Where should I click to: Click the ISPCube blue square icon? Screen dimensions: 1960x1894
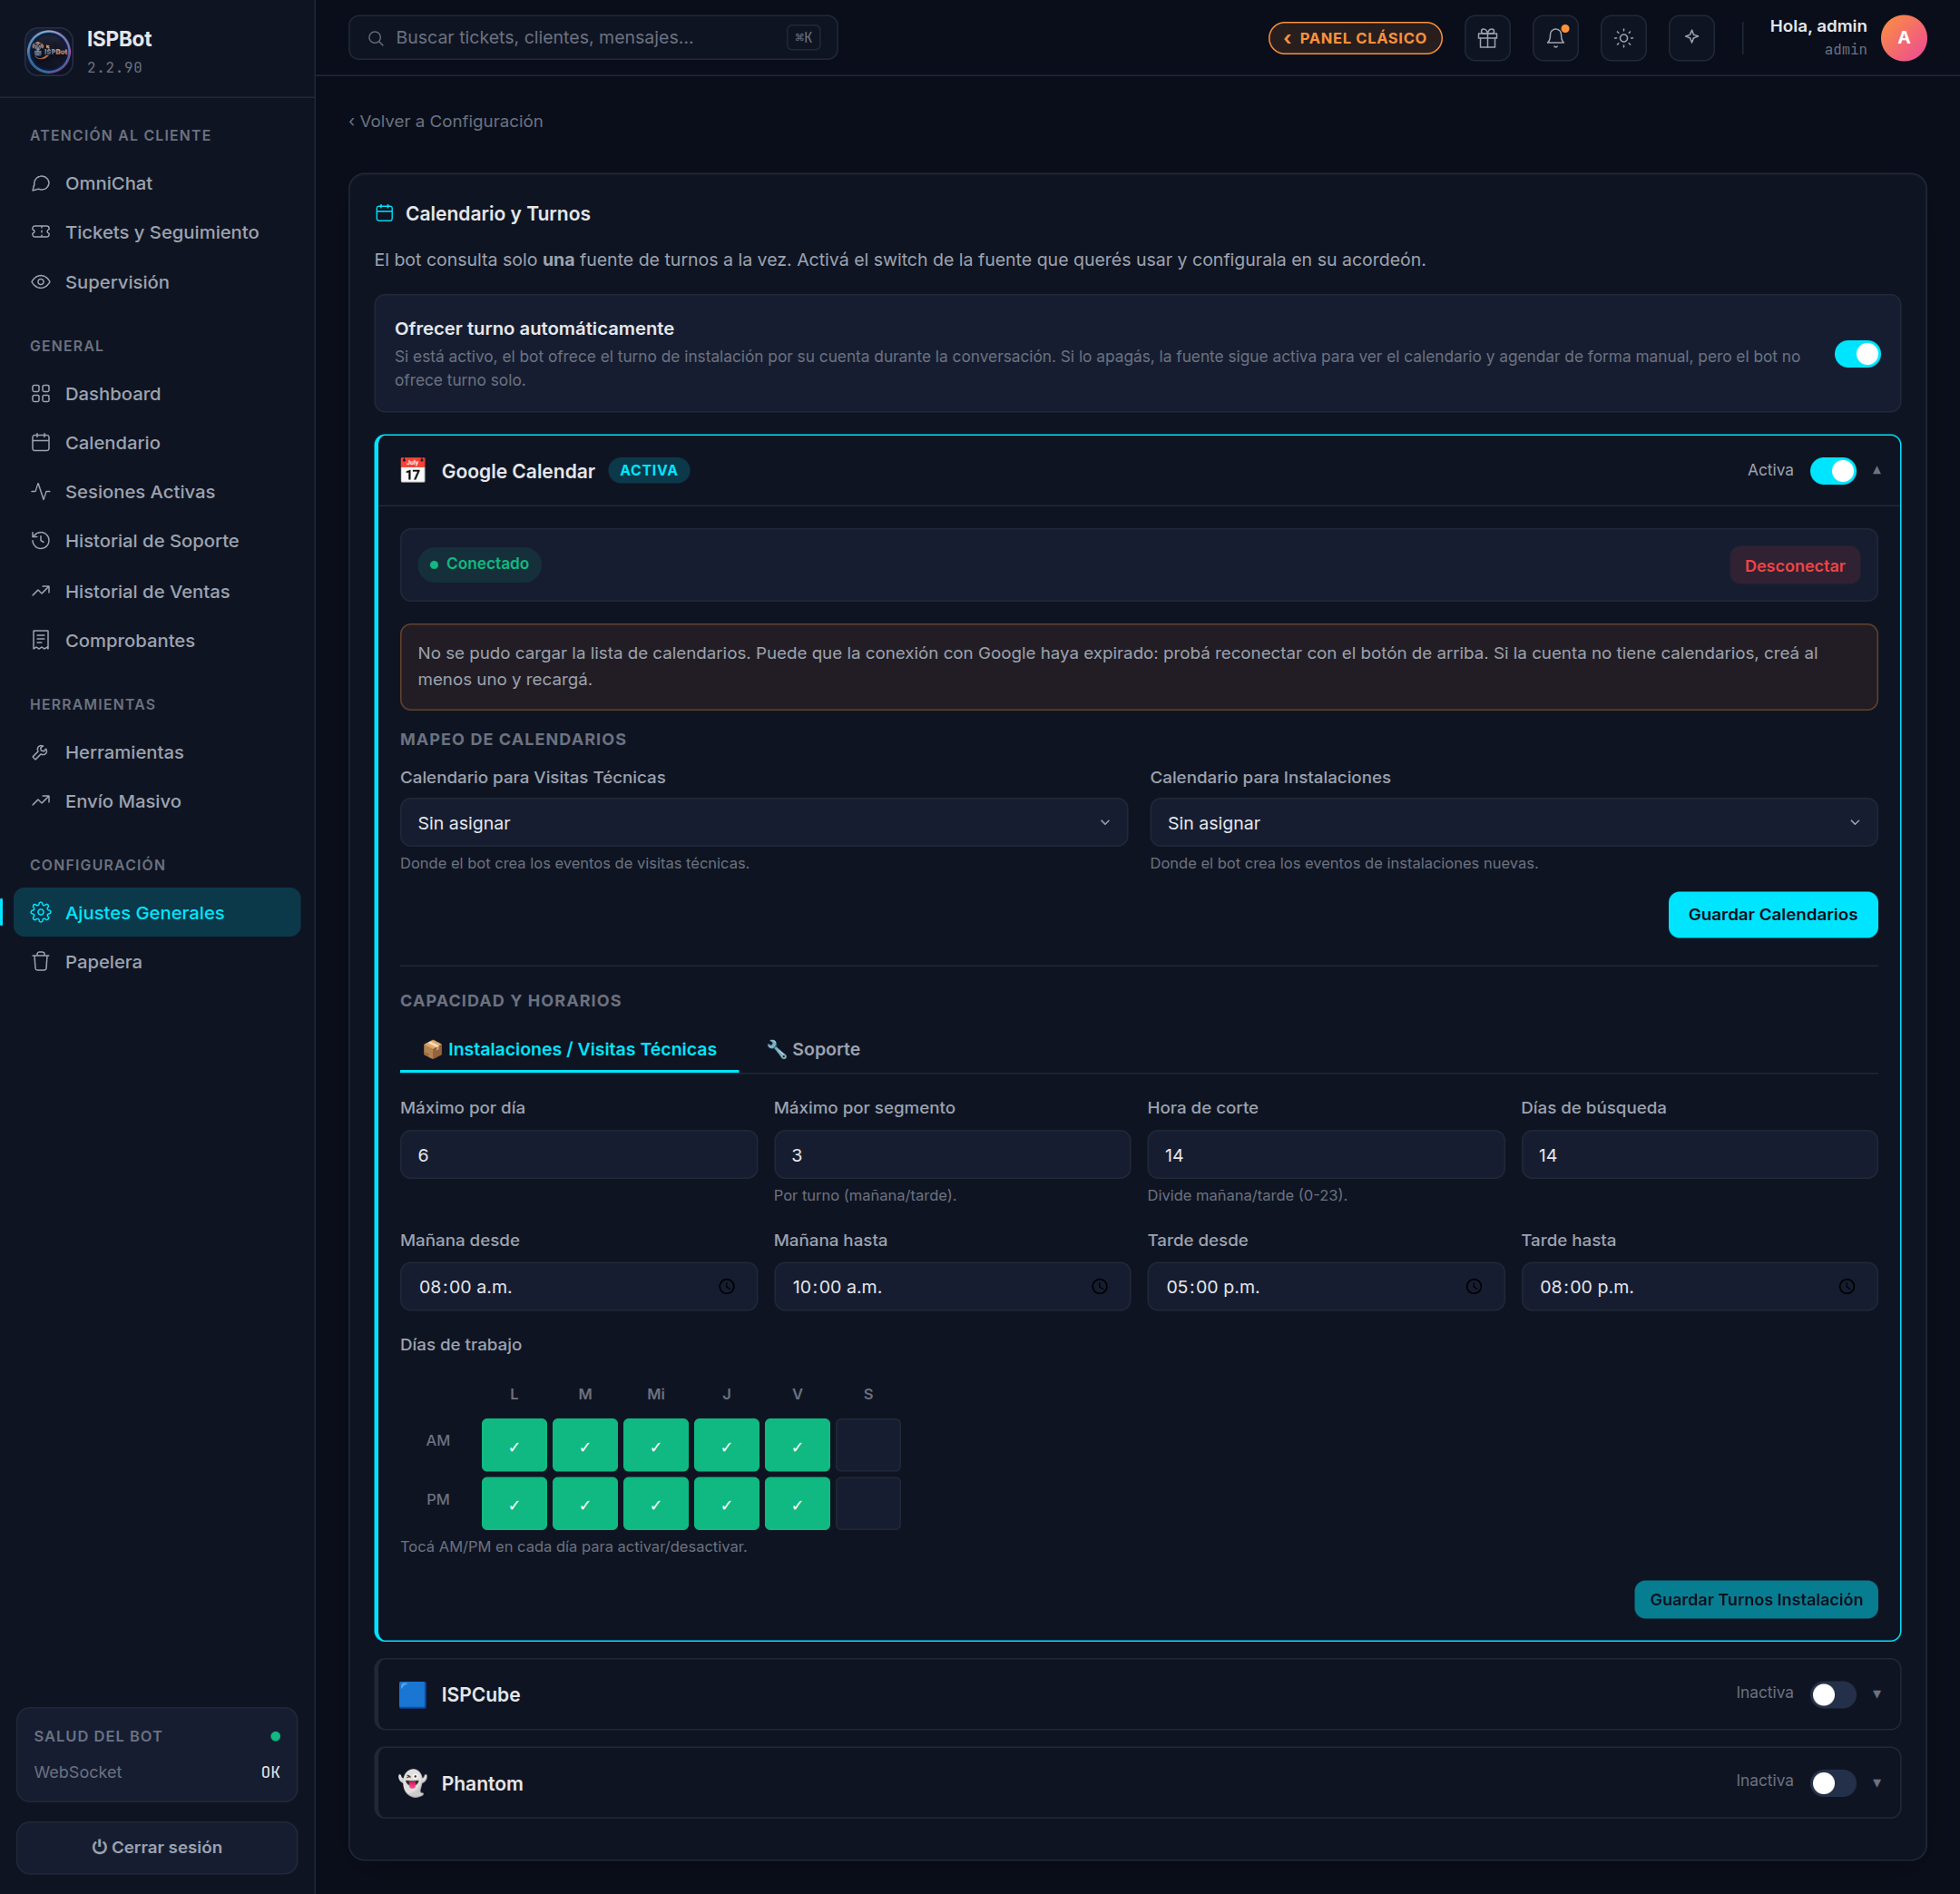412,1694
